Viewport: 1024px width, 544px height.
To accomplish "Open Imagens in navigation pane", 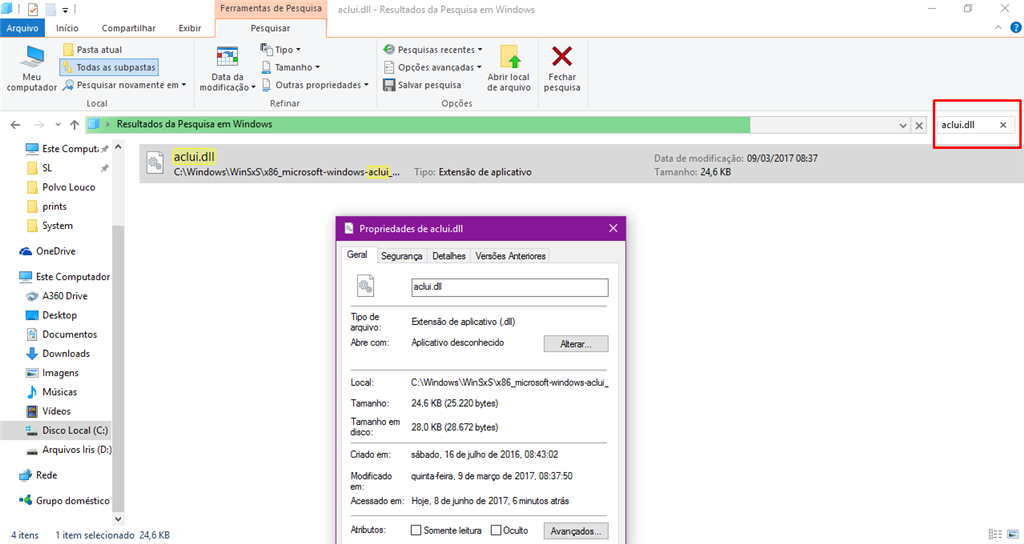I will point(52,373).
